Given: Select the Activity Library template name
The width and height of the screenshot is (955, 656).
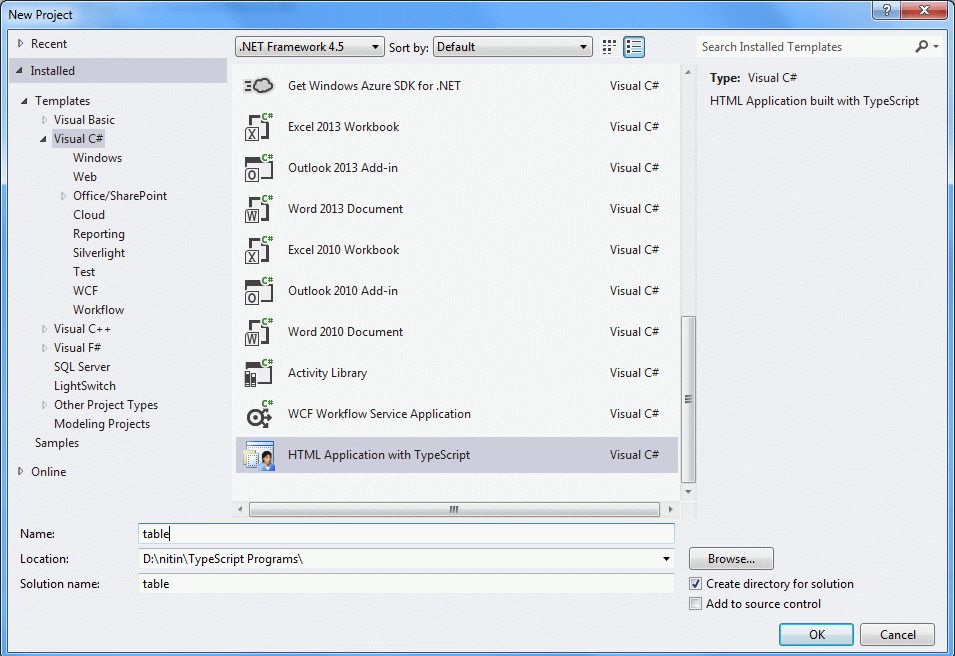Looking at the screenshot, I should 327,373.
